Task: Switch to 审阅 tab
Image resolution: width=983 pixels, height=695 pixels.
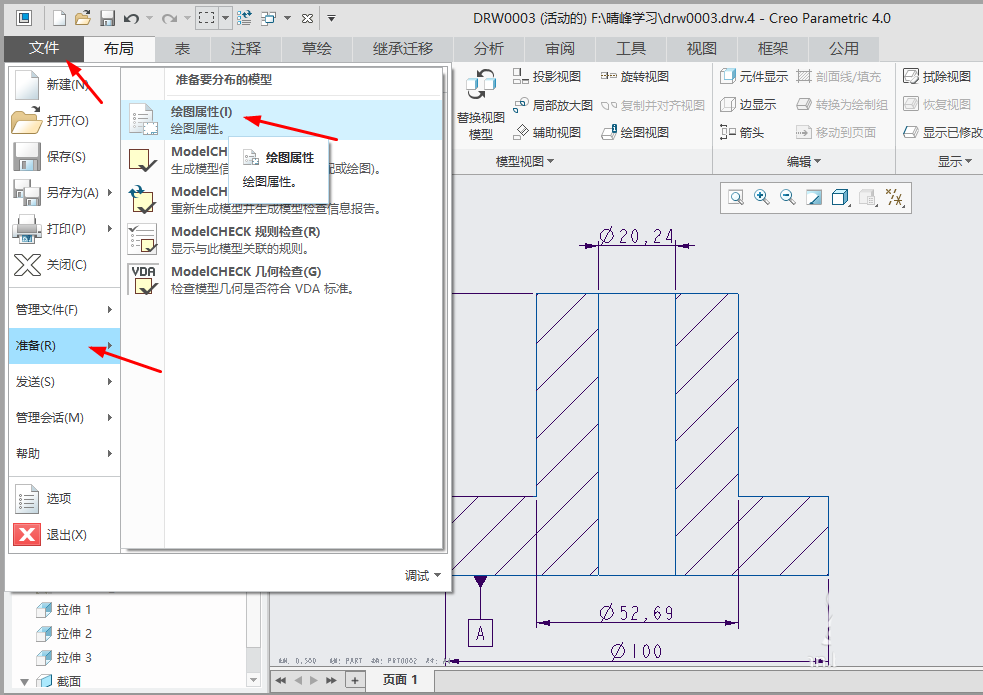Action: click(560, 49)
